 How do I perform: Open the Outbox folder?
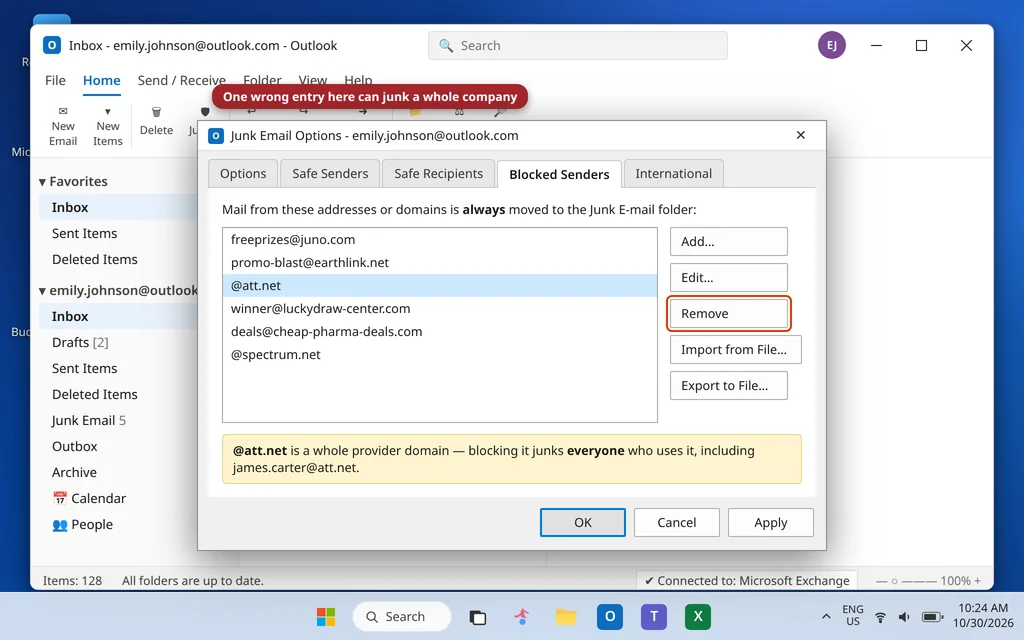[118, 447]
